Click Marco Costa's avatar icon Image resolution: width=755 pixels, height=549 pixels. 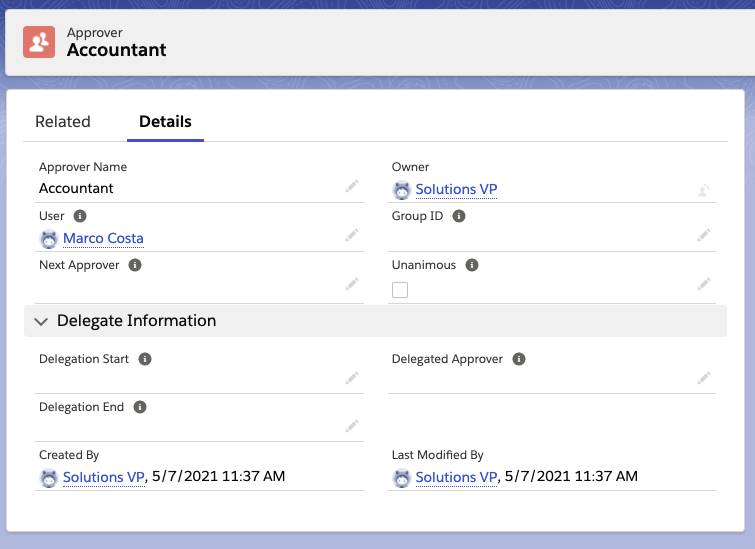point(49,239)
